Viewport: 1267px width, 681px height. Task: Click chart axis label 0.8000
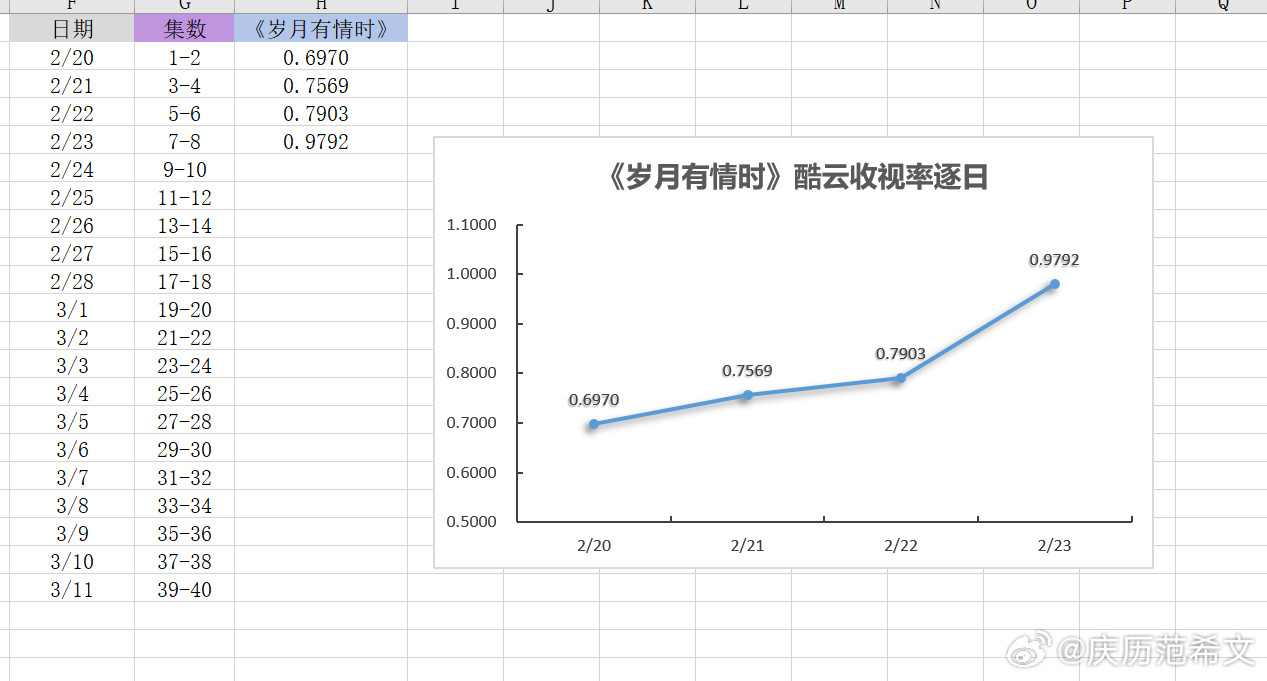471,373
